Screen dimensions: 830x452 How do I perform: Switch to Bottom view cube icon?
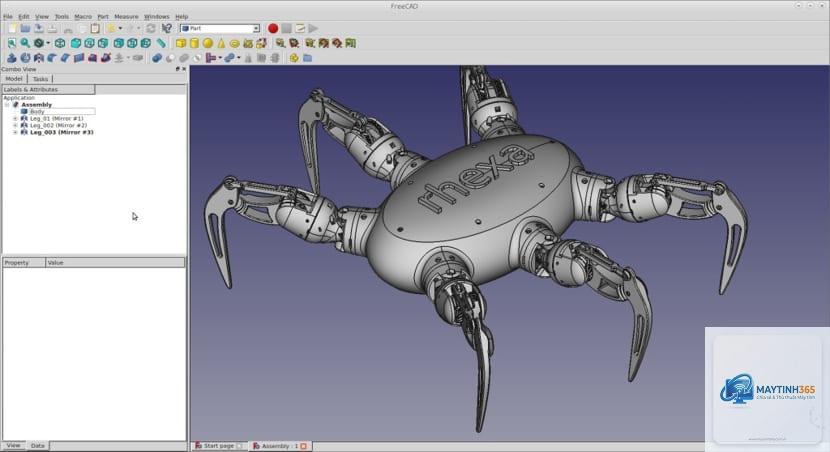(x=132, y=43)
